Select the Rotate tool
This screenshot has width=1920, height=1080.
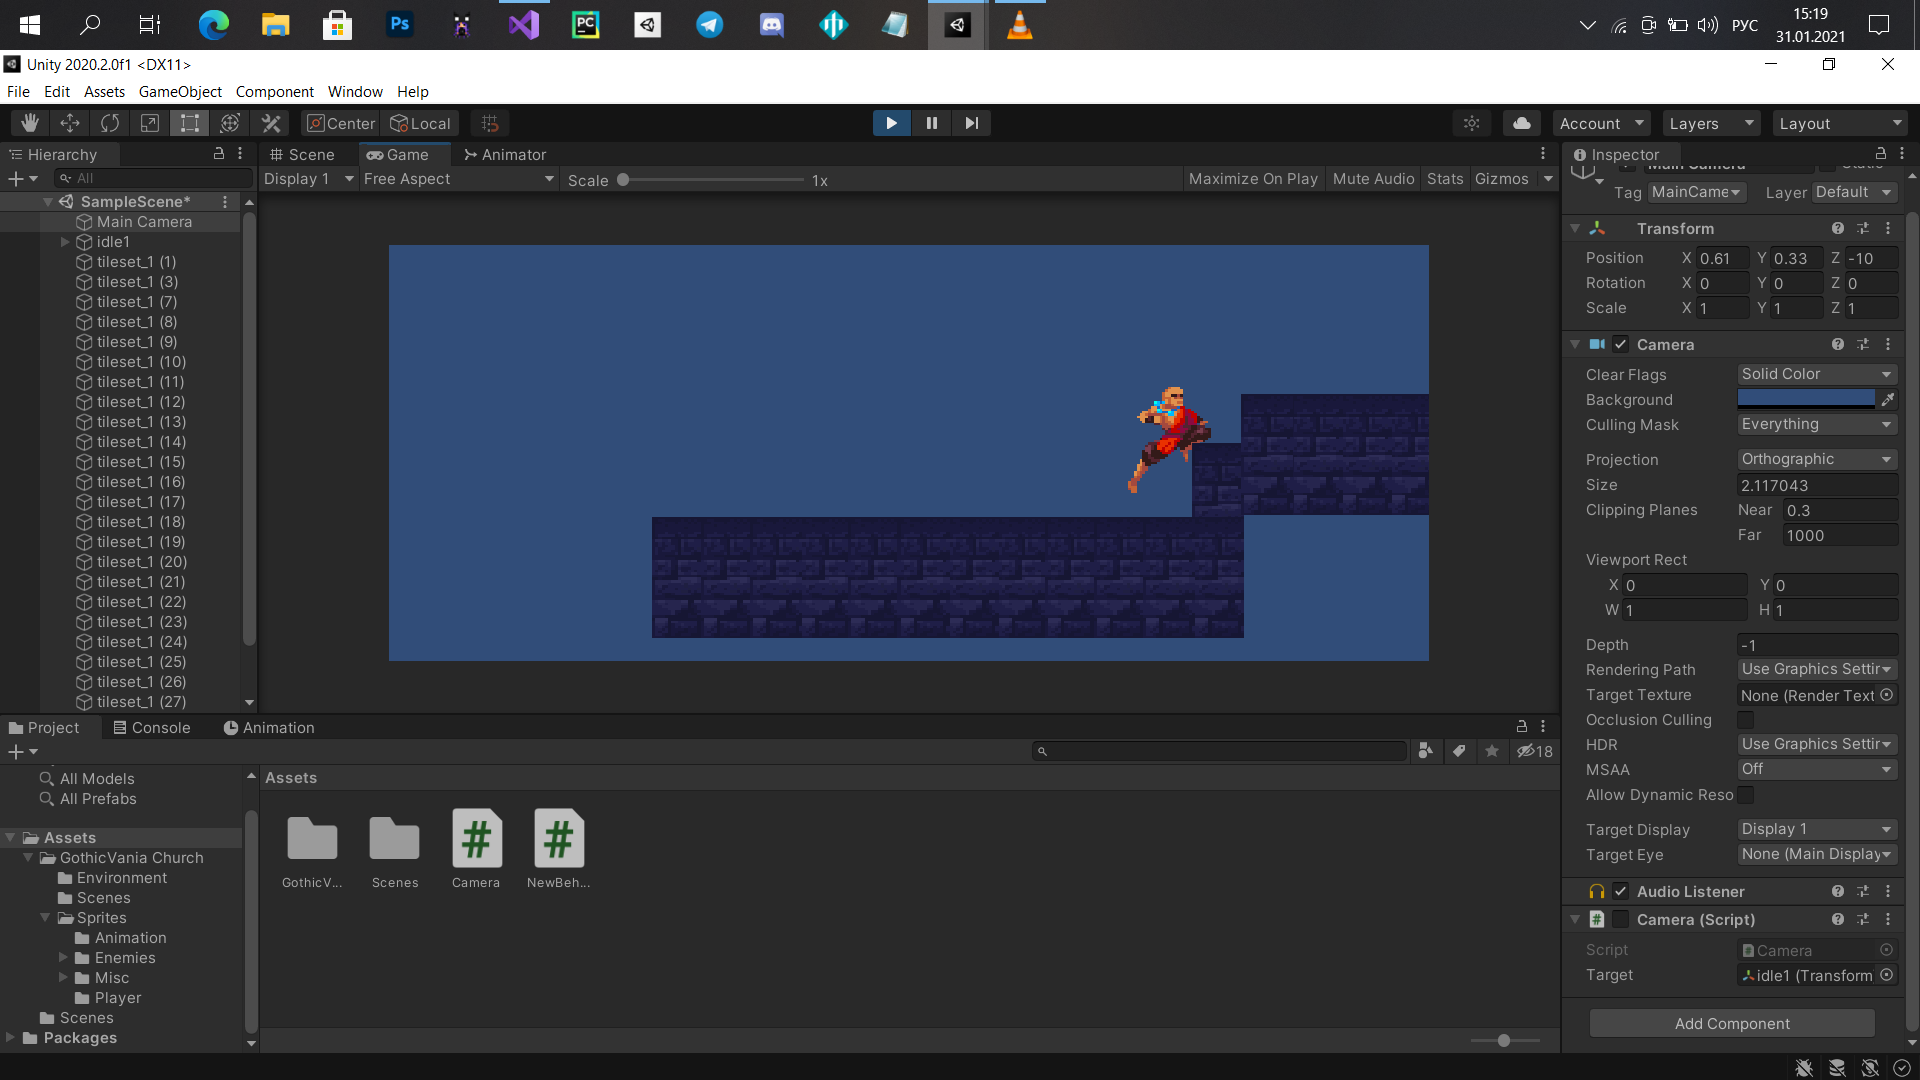(110, 123)
